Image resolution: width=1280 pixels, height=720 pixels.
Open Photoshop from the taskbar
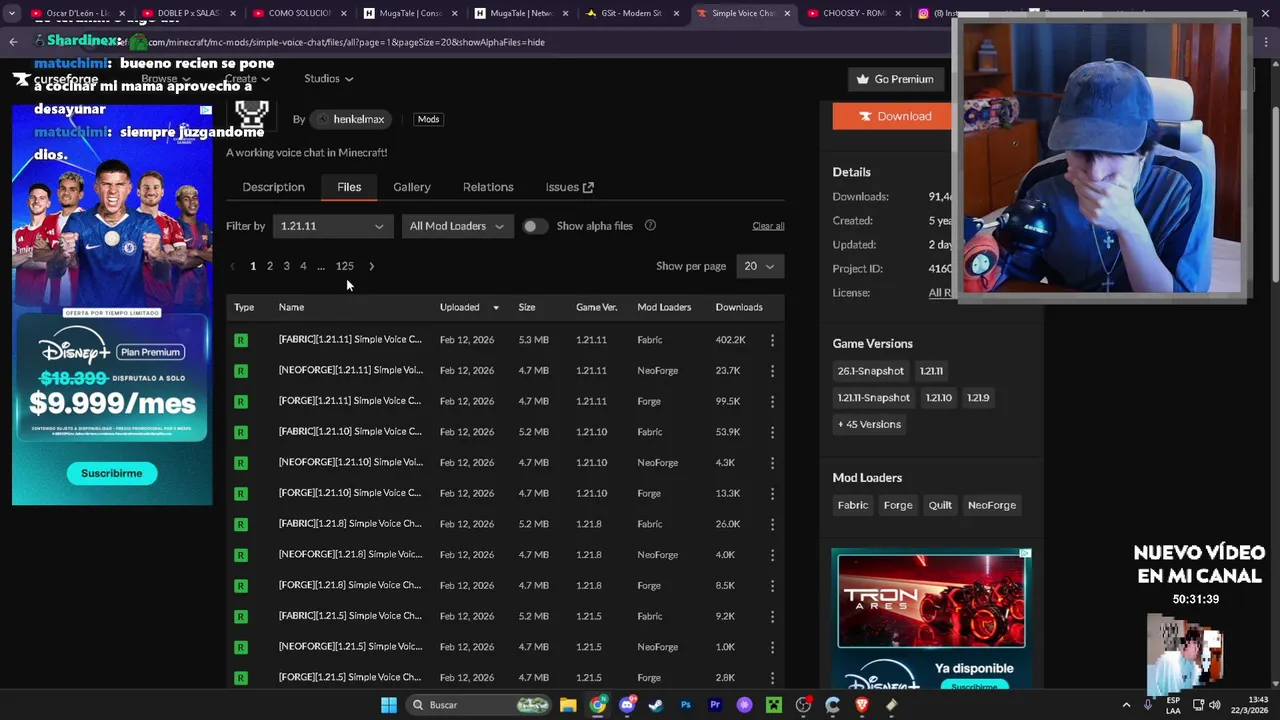[685, 705]
